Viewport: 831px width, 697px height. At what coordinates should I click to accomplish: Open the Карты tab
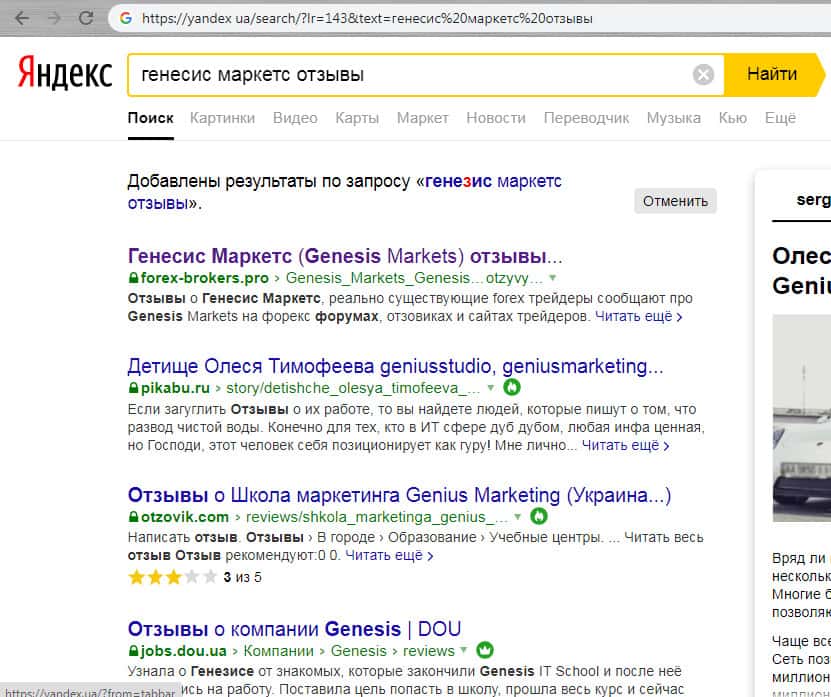357,118
